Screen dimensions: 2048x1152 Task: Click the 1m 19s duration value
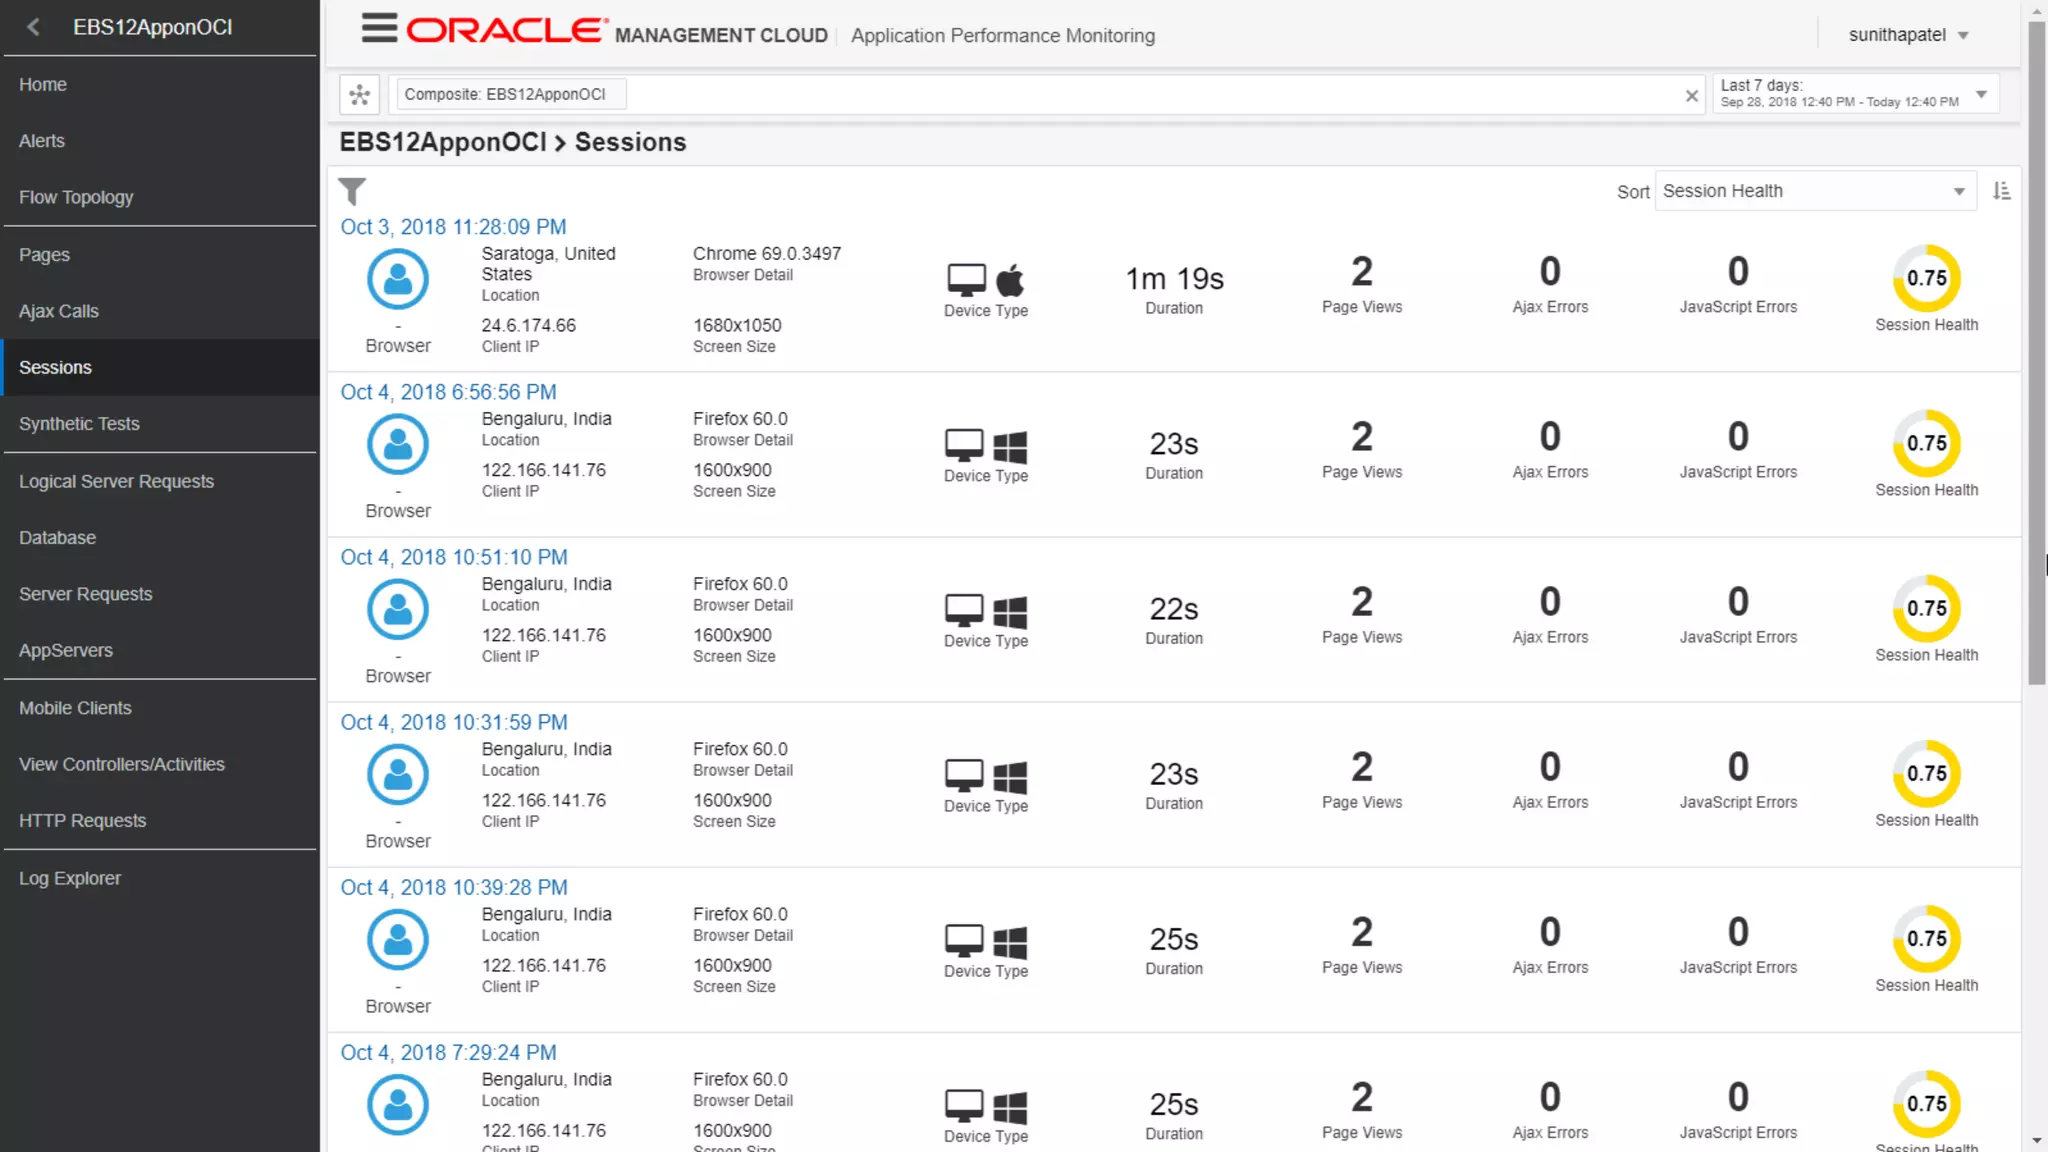pos(1174,279)
